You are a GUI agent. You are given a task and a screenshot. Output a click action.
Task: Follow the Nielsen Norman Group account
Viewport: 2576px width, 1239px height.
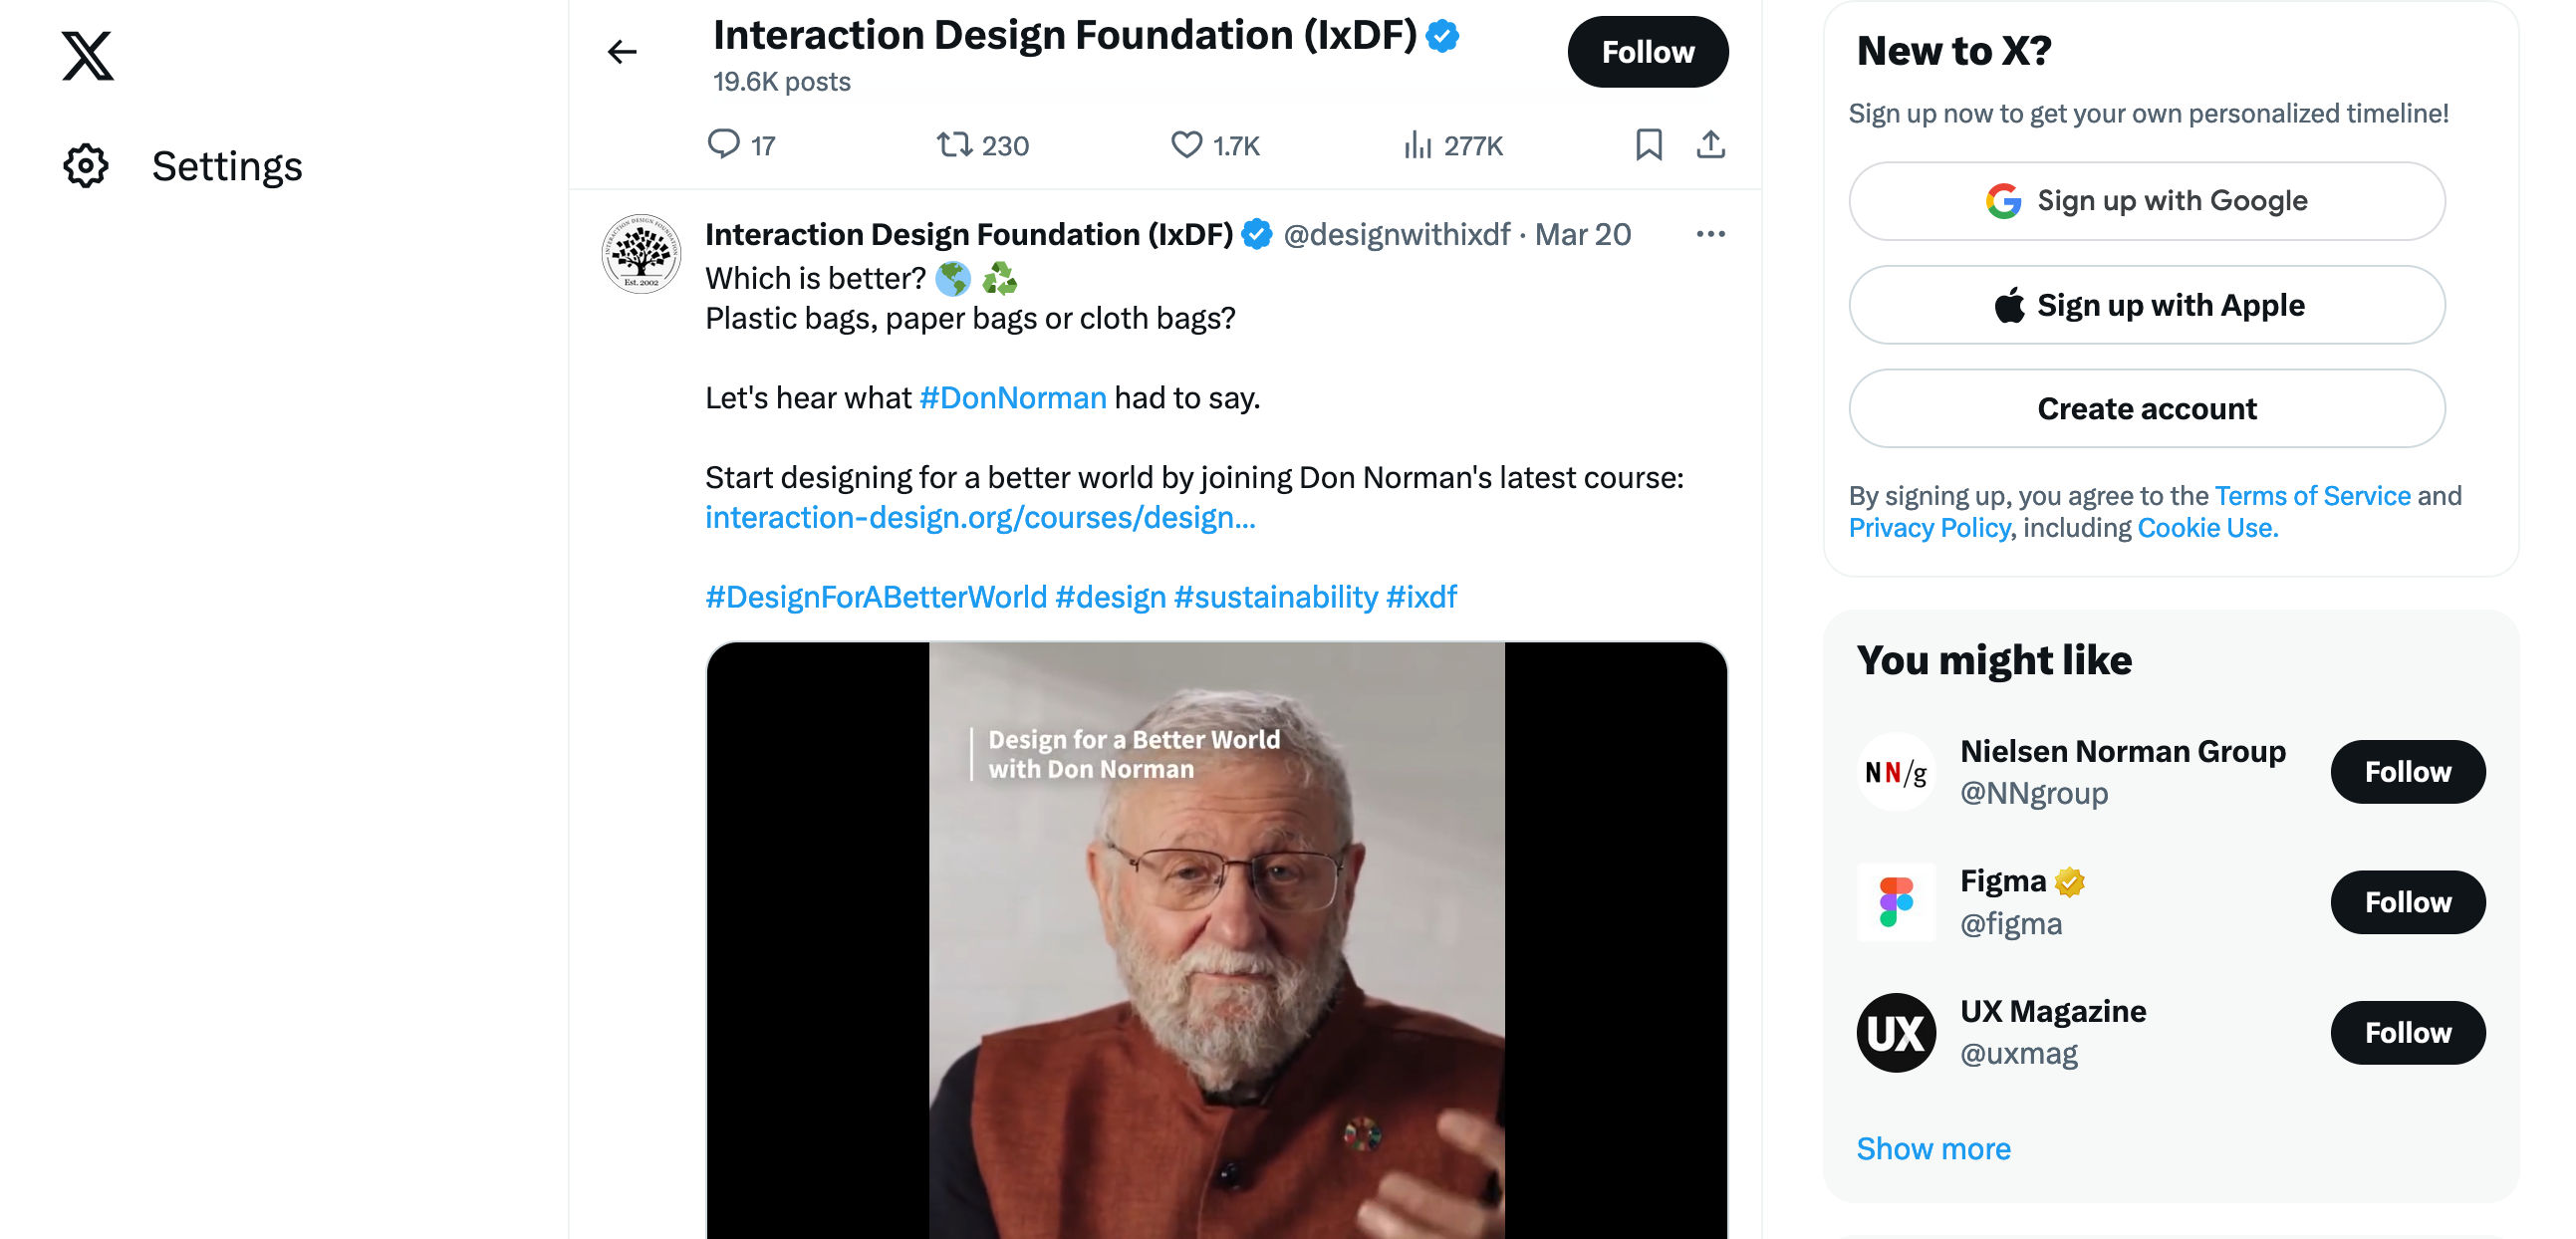2407,771
